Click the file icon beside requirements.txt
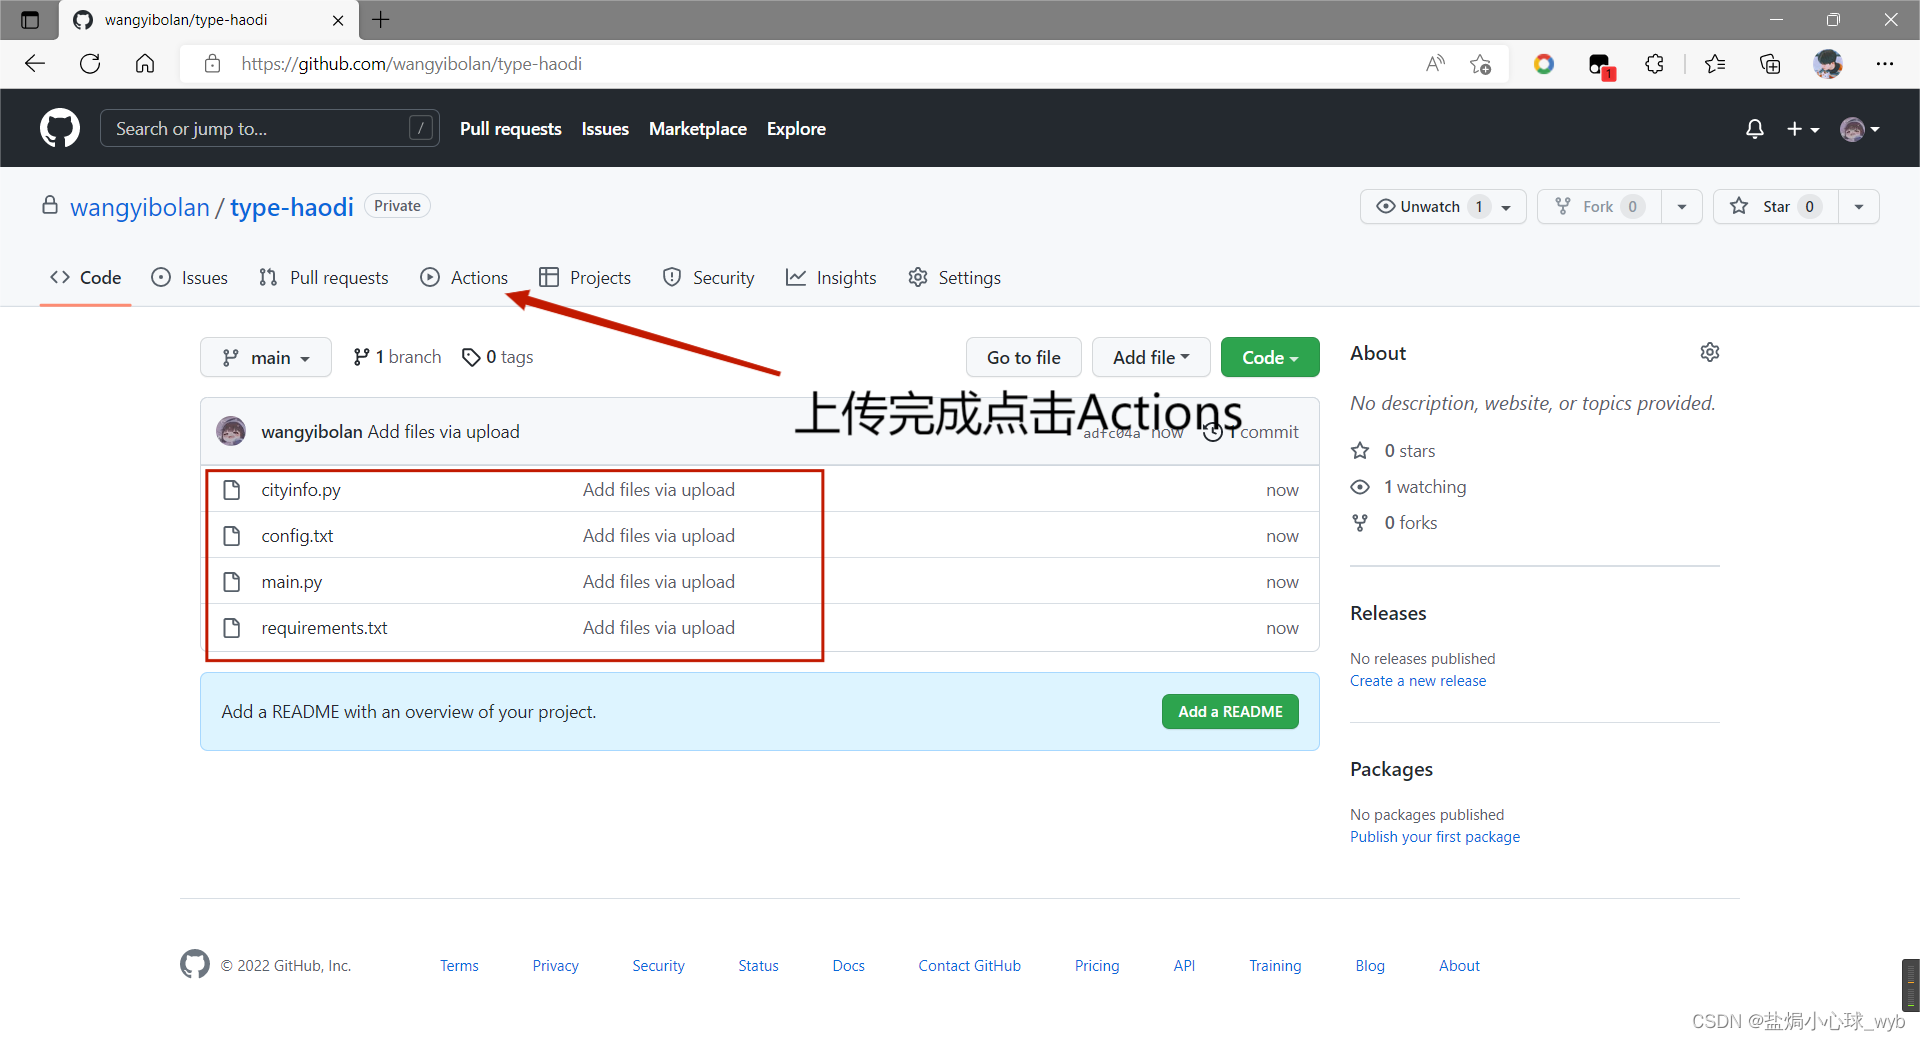The width and height of the screenshot is (1920, 1041). [232, 628]
